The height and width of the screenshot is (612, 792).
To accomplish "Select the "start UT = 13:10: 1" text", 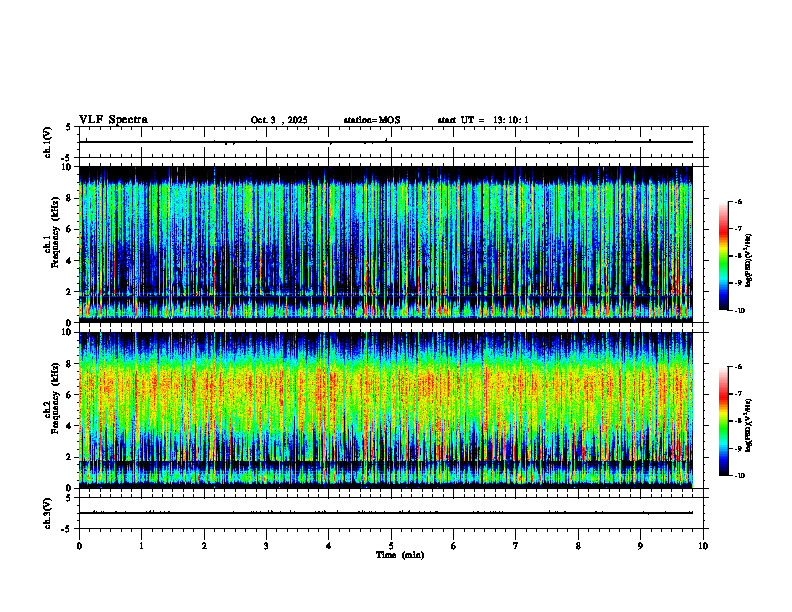I will tap(483, 120).
